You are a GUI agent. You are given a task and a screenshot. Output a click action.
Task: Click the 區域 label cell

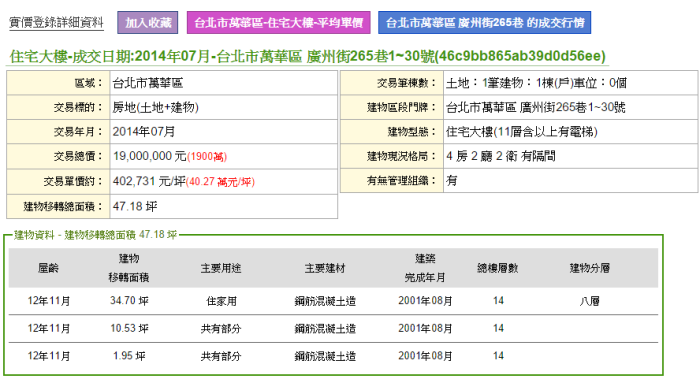click(58, 83)
